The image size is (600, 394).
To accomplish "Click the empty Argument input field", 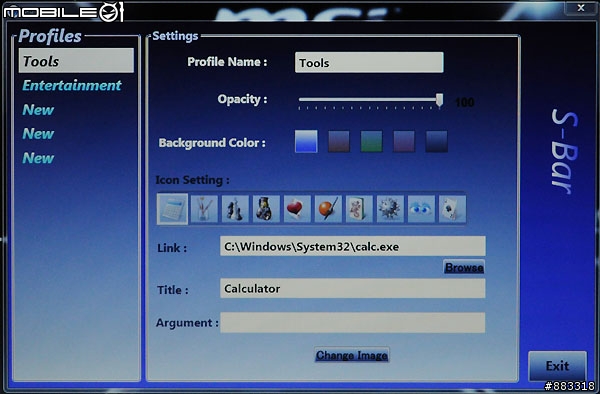I will 353,322.
